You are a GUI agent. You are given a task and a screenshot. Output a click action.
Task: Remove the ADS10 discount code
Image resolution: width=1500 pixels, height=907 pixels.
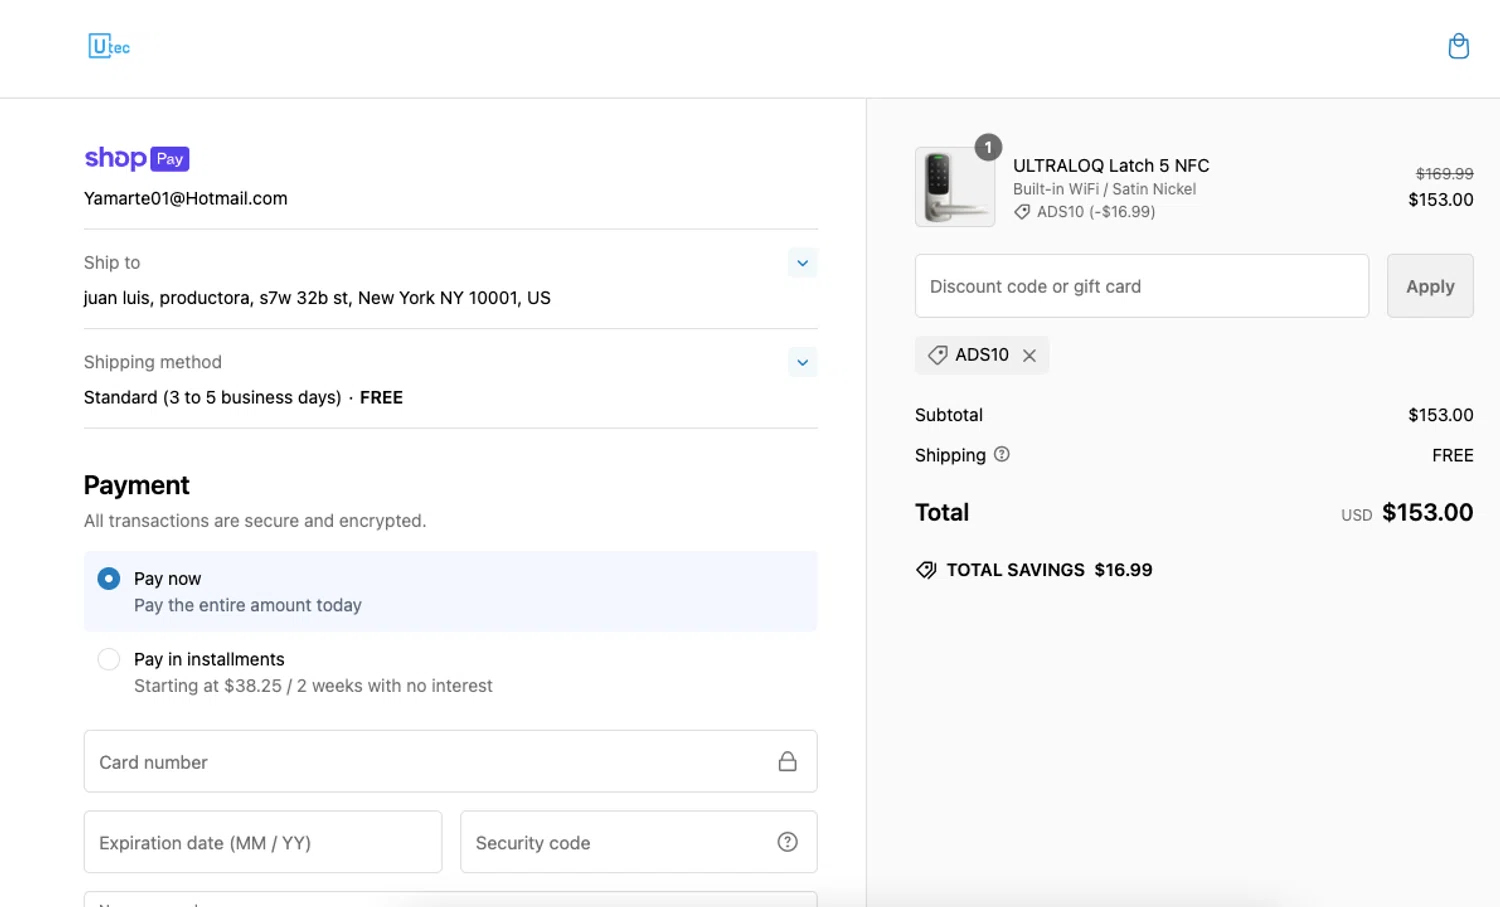pyautogui.click(x=1029, y=355)
